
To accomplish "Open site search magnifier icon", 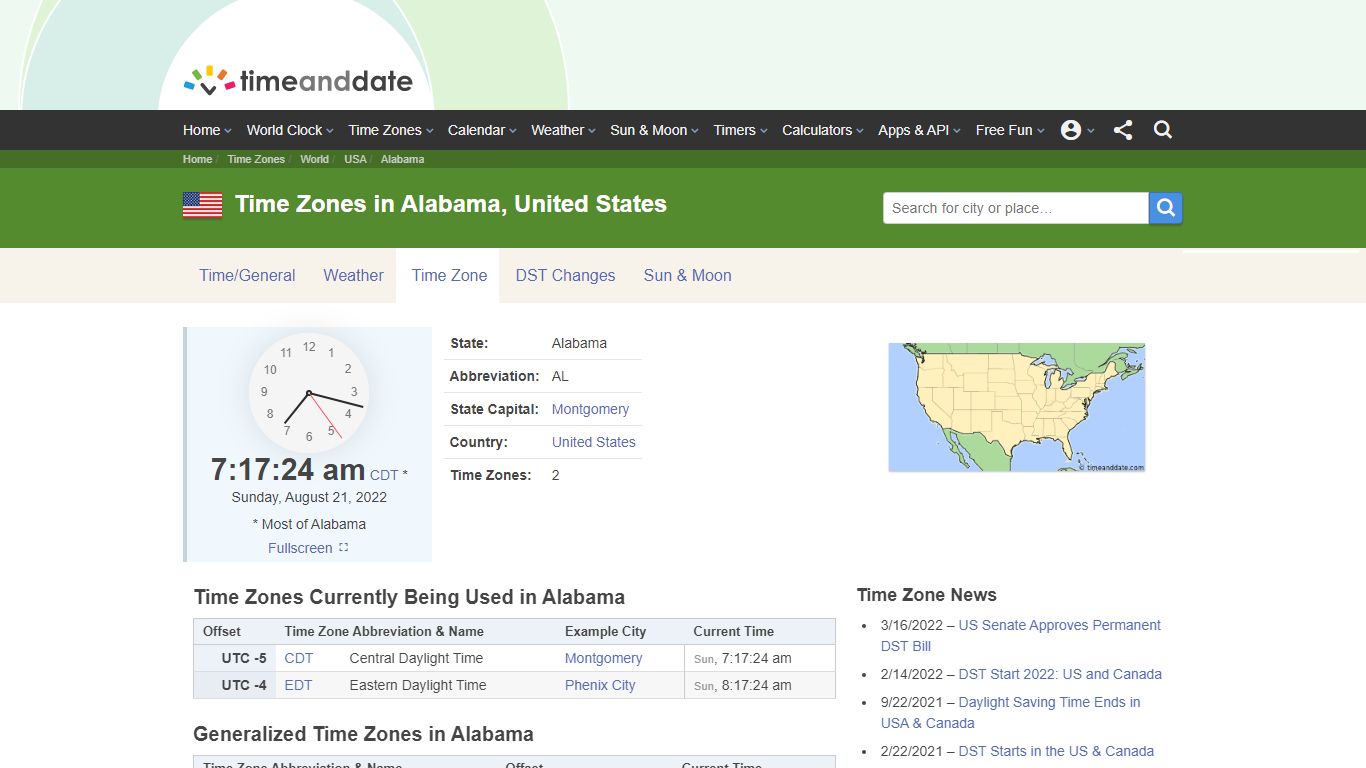I will (1163, 130).
